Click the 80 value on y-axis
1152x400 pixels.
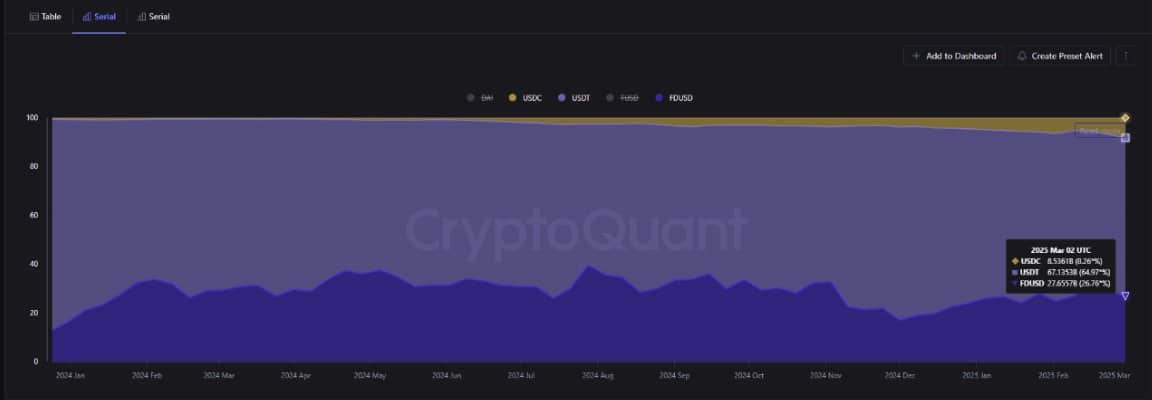pos(33,166)
